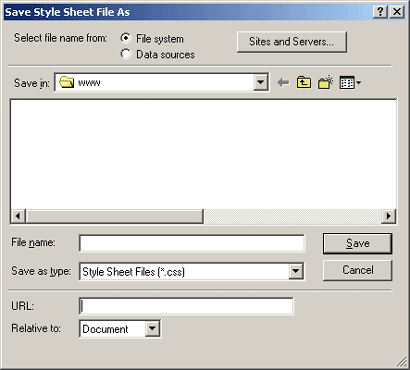This screenshot has height=370, width=410.
Task: Select the File system radio button
Action: point(126,38)
